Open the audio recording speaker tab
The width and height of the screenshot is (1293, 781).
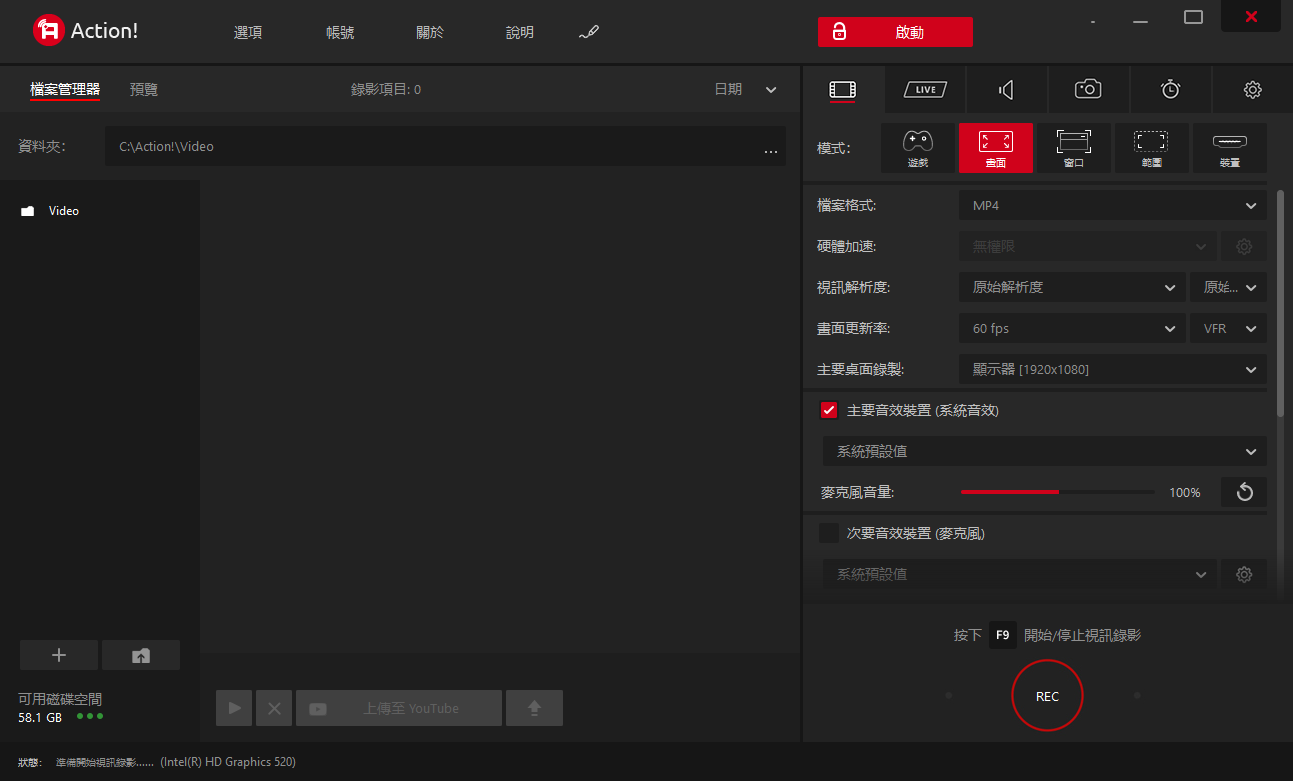pyautogui.click(x=1006, y=90)
